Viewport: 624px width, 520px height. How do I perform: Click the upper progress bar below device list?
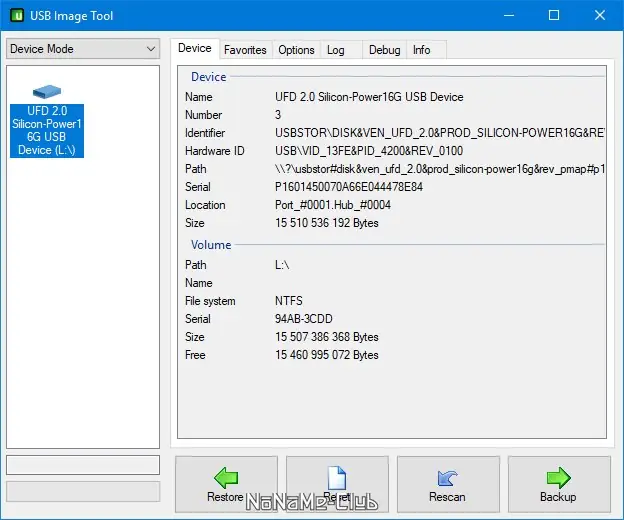(83, 465)
